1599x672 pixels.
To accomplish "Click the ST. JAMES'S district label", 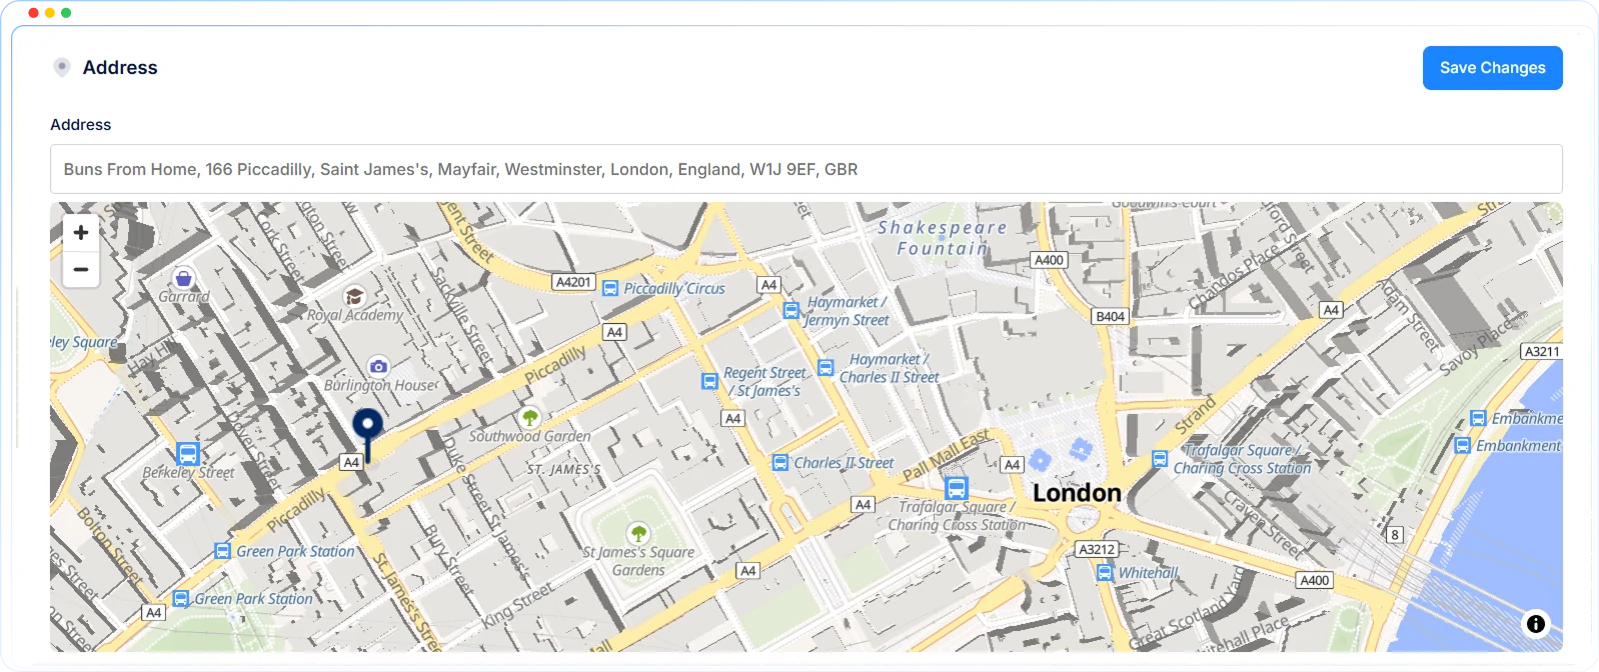I will coord(564,469).
